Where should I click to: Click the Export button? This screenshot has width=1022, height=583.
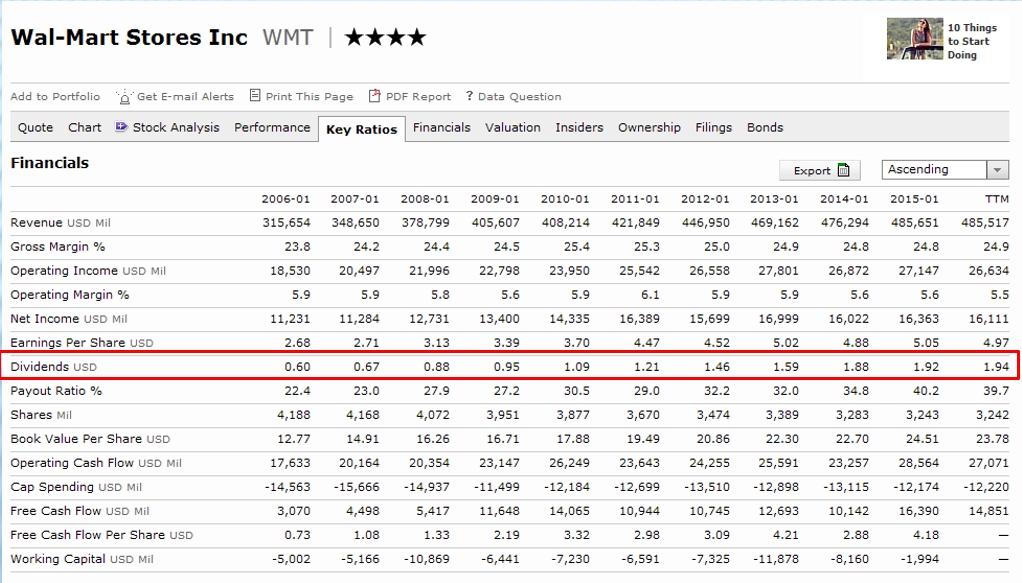(819, 170)
